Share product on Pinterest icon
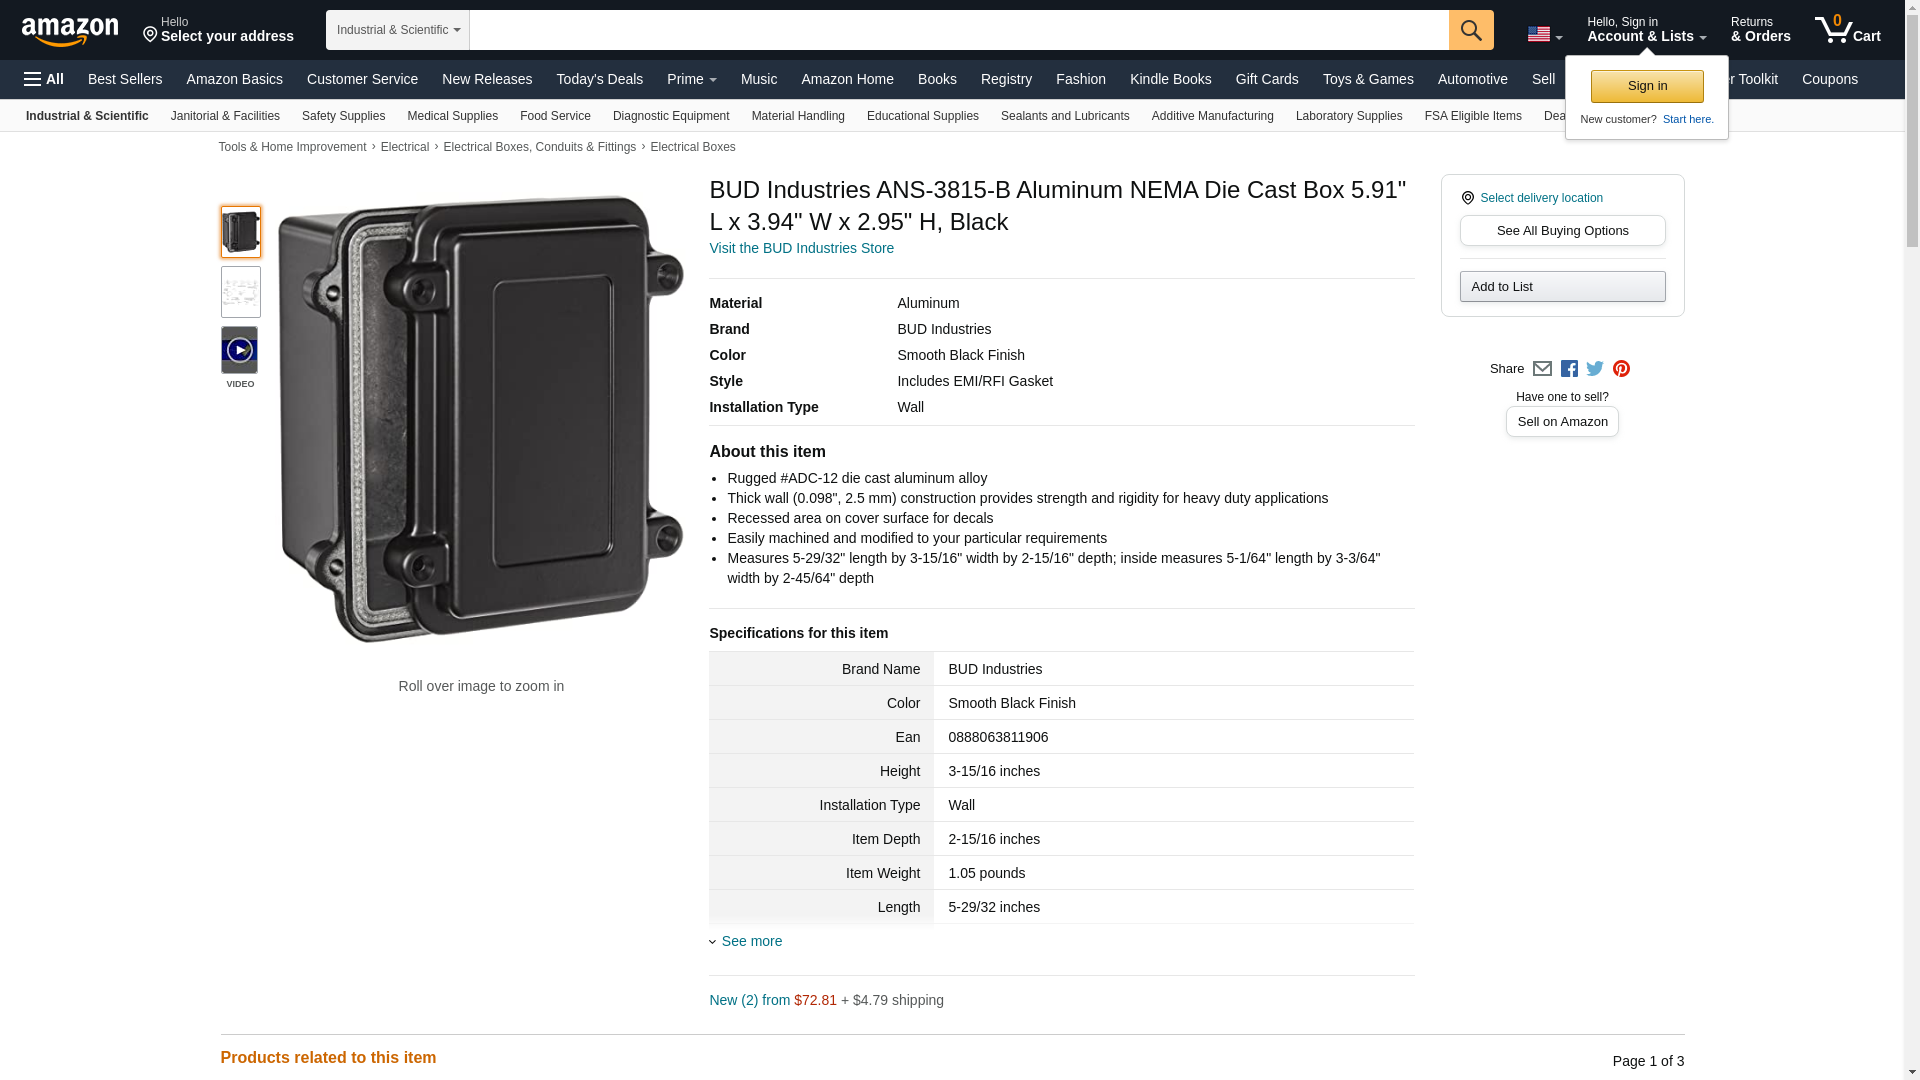Viewport: 1920px width, 1080px height. 1621,369
